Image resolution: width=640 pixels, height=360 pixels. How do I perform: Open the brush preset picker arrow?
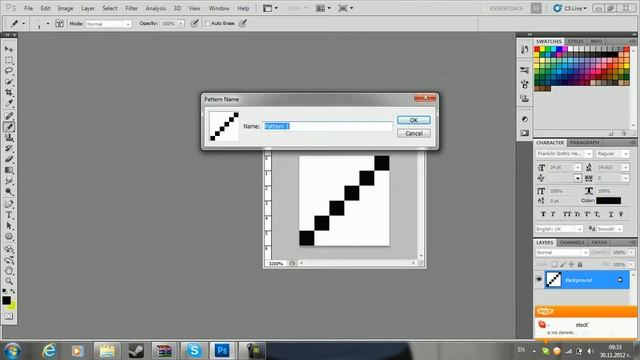tap(48, 24)
